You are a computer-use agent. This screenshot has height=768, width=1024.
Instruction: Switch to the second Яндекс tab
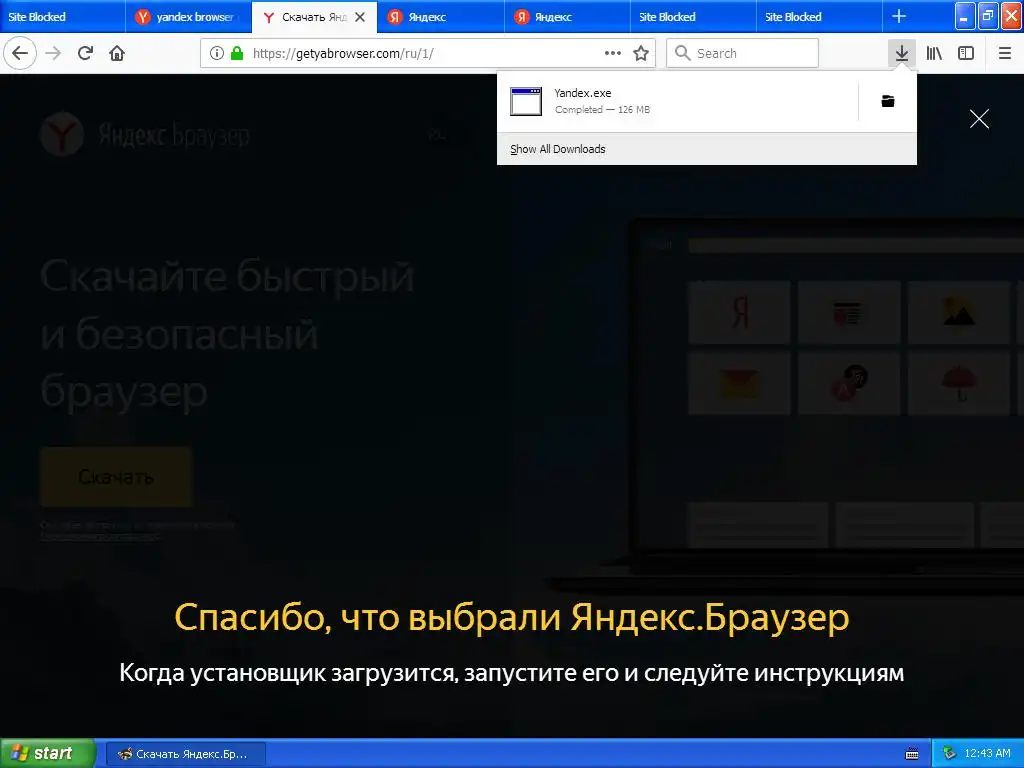click(x=567, y=17)
